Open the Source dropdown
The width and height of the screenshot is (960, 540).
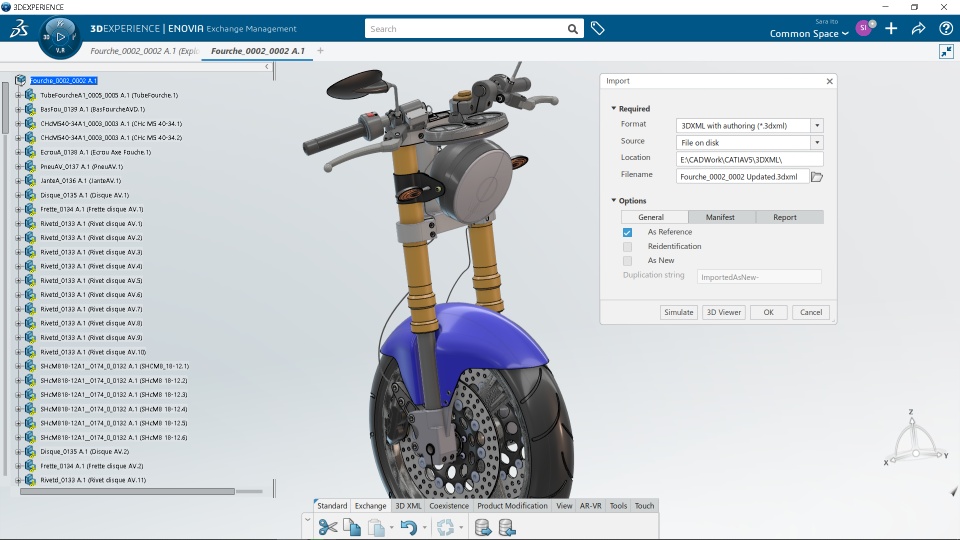(817, 143)
